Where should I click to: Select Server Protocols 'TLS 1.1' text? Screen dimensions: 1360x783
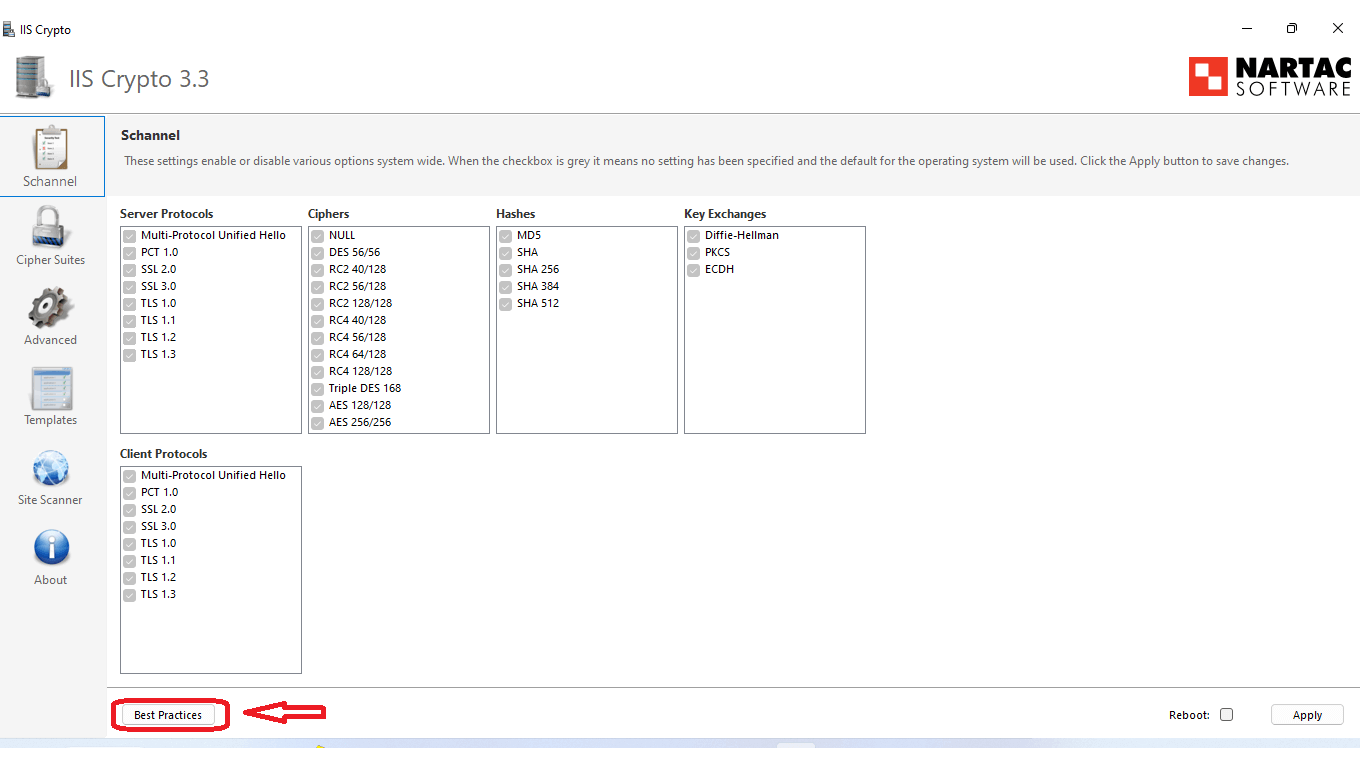coord(158,321)
